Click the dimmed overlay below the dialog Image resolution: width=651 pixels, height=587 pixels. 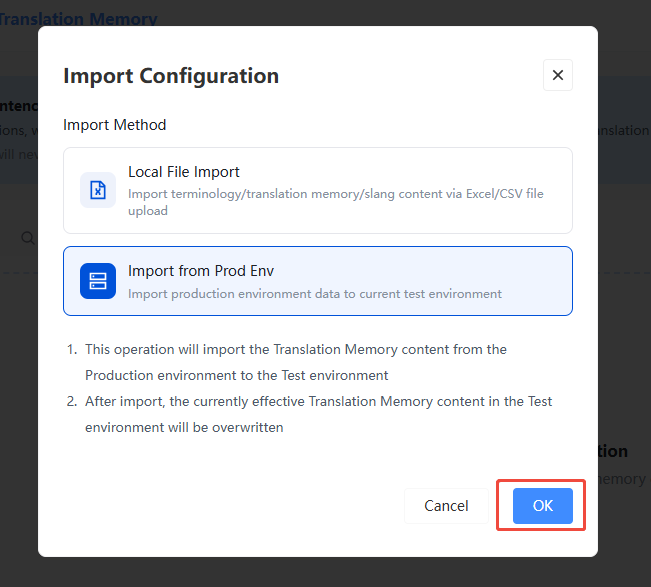pos(318,572)
